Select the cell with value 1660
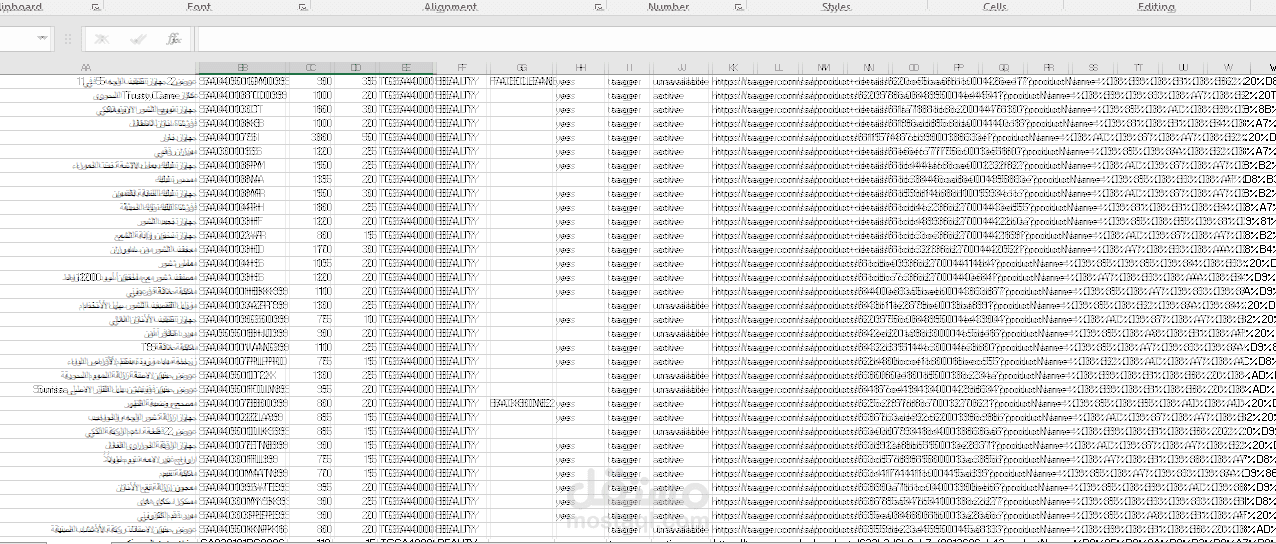This screenshot has width=1276, height=544. click(x=311, y=109)
